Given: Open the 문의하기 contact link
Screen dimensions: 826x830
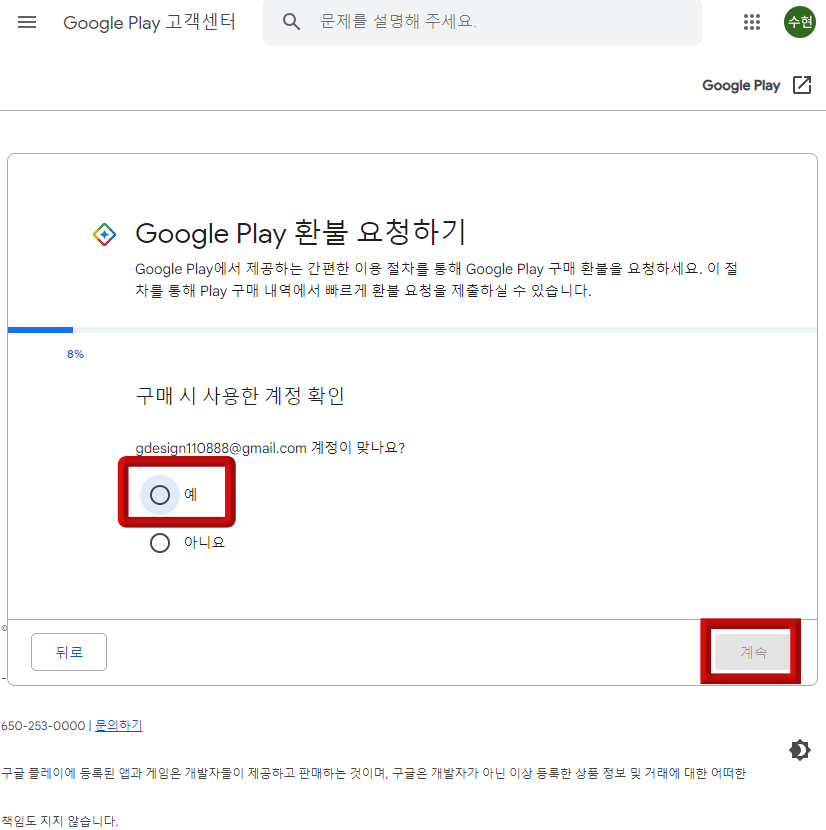Looking at the screenshot, I should [x=117, y=723].
